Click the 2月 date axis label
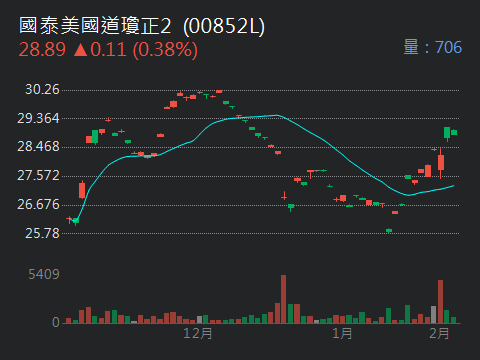 pos(439,333)
